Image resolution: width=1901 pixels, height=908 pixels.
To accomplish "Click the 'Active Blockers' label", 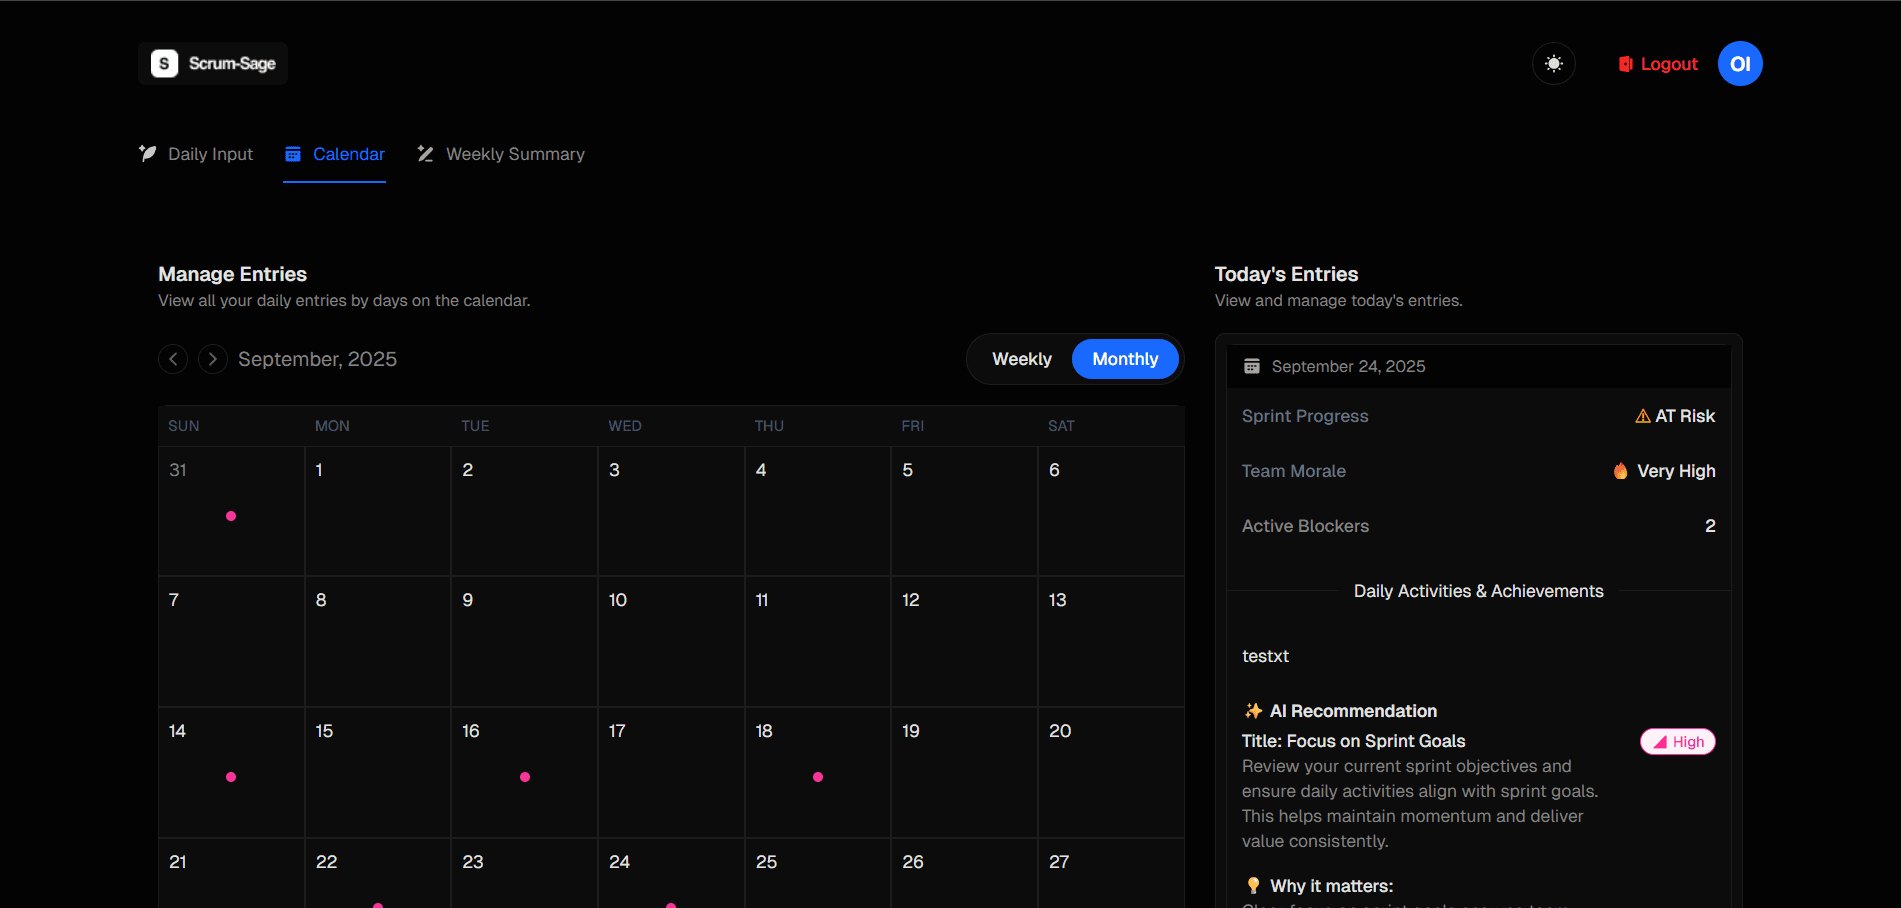I will [1305, 526].
